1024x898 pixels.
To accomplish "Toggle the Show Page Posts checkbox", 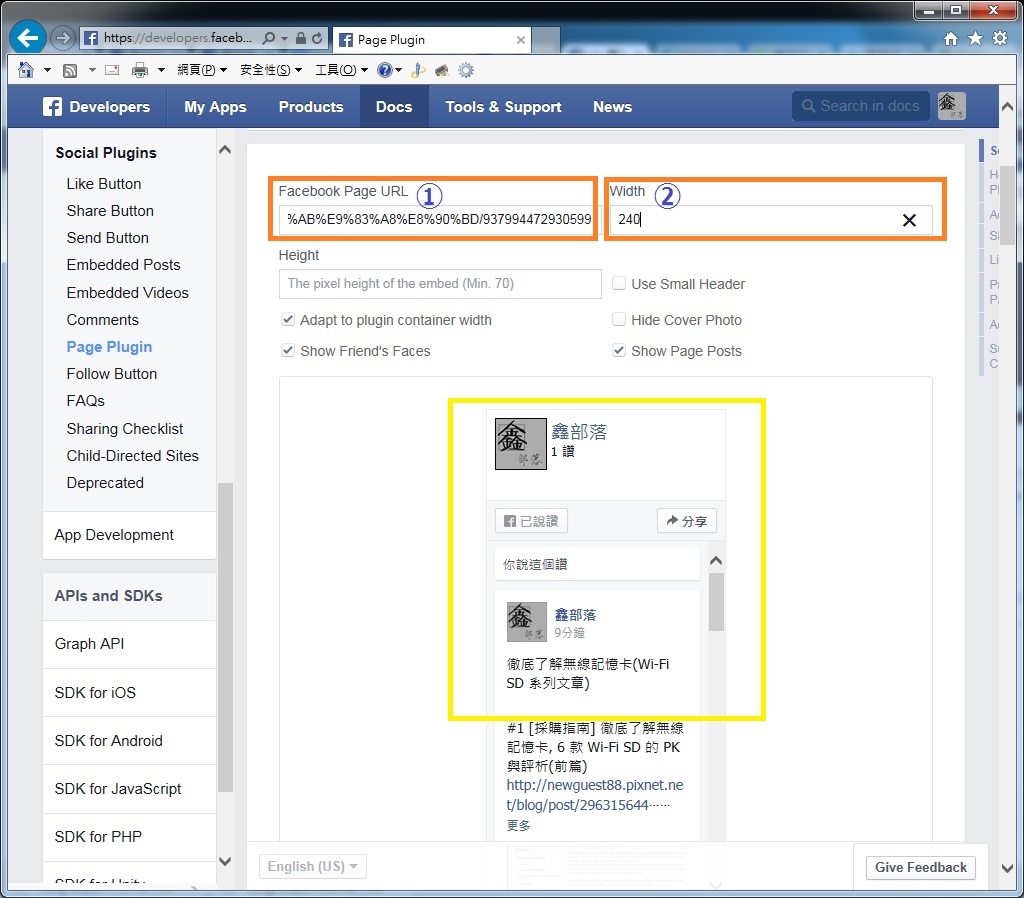I will click(618, 351).
